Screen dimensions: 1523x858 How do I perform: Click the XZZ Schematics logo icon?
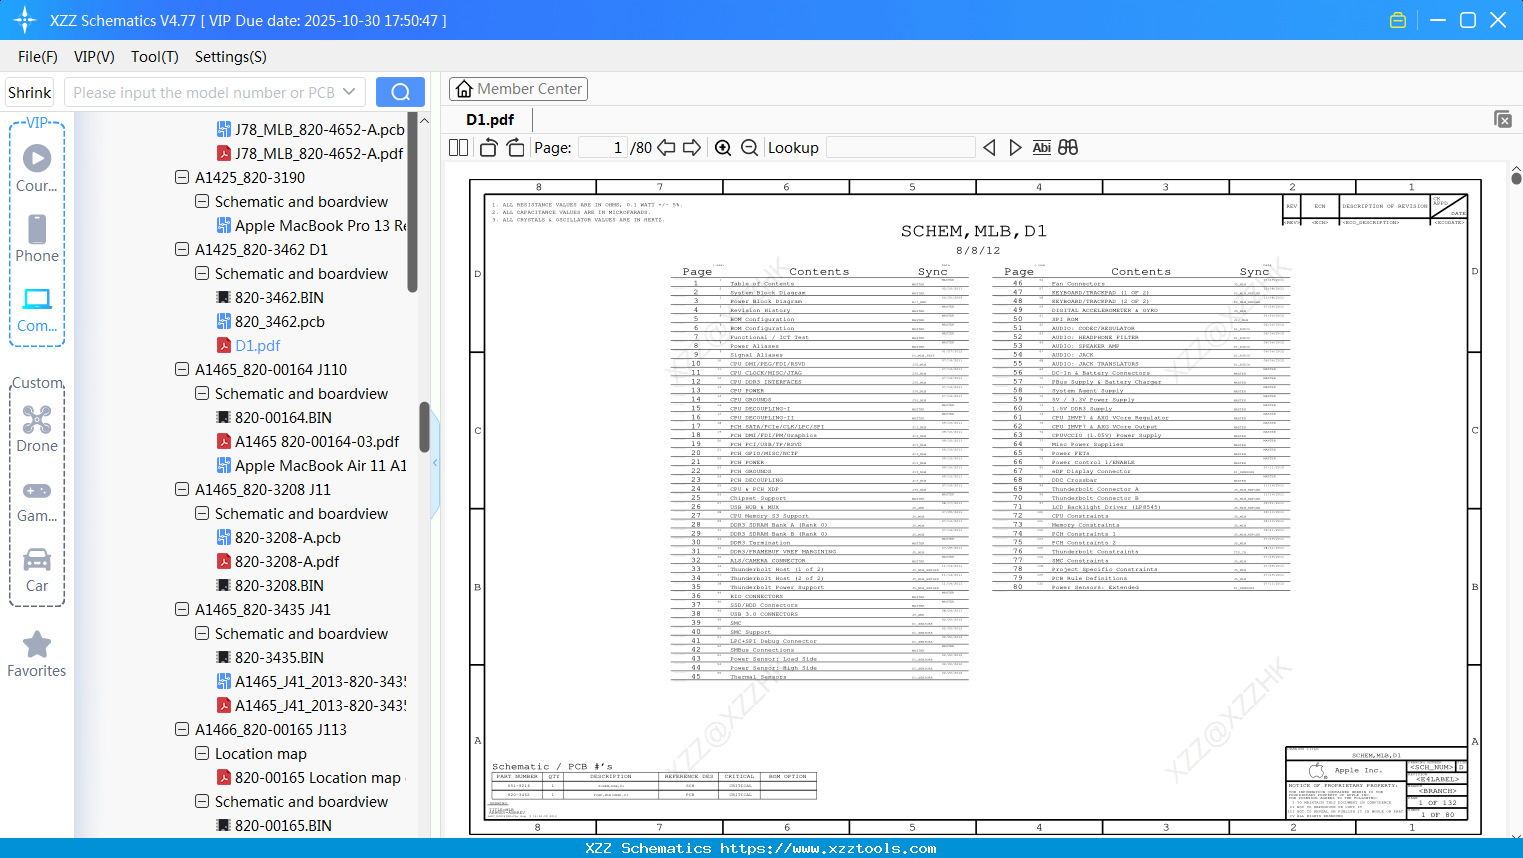pos(25,20)
